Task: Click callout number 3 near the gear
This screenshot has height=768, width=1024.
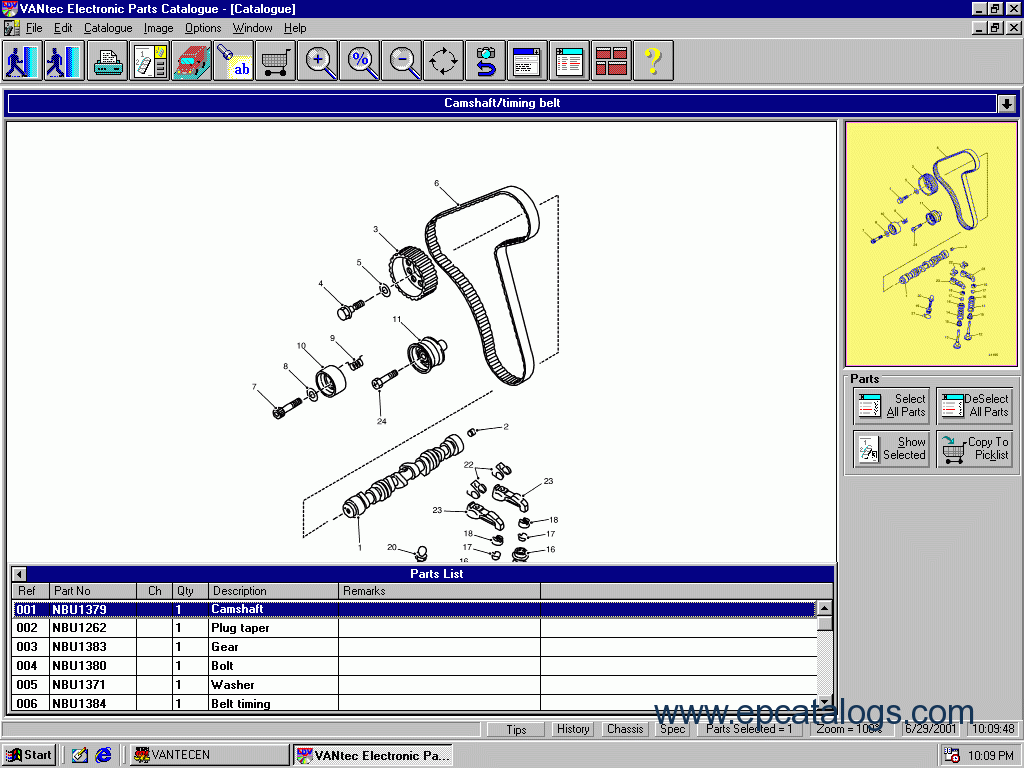Action: pyautogui.click(x=376, y=229)
